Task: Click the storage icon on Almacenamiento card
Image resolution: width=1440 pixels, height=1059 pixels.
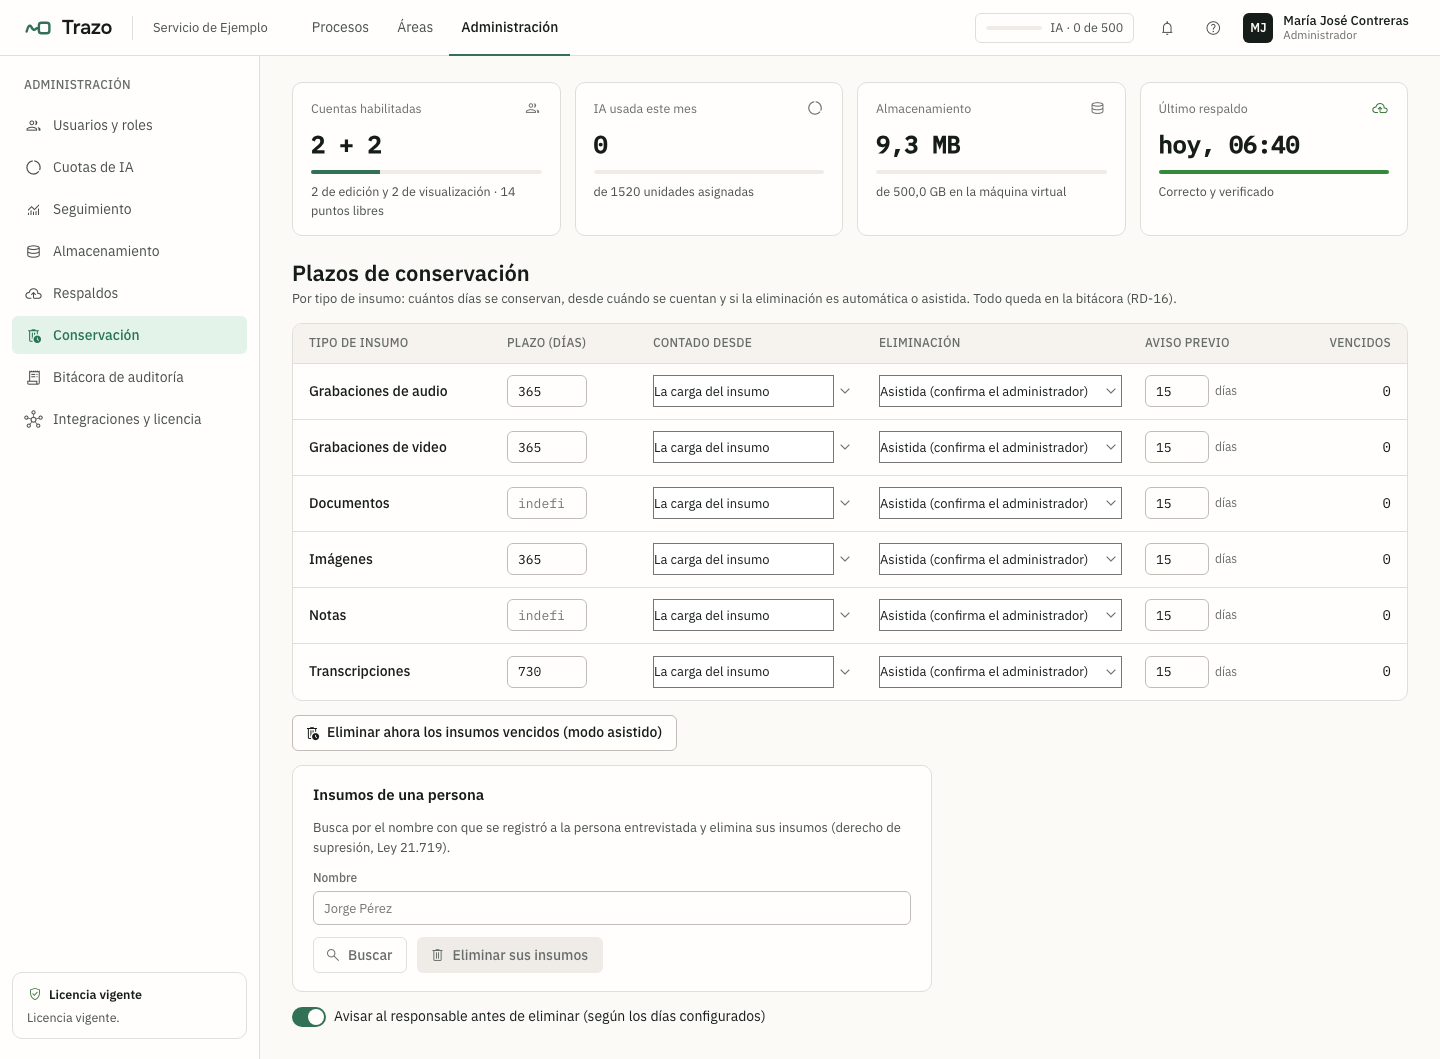Action: [1097, 108]
